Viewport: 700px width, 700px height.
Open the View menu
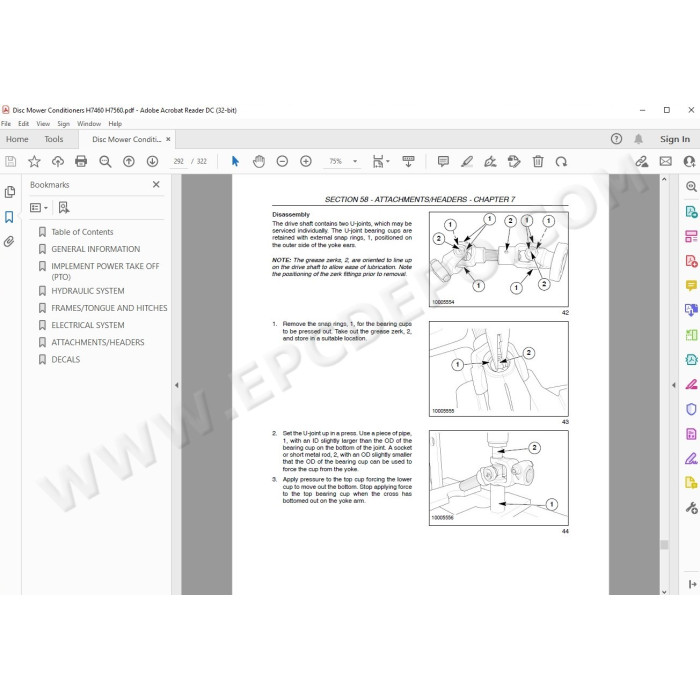tap(43, 124)
